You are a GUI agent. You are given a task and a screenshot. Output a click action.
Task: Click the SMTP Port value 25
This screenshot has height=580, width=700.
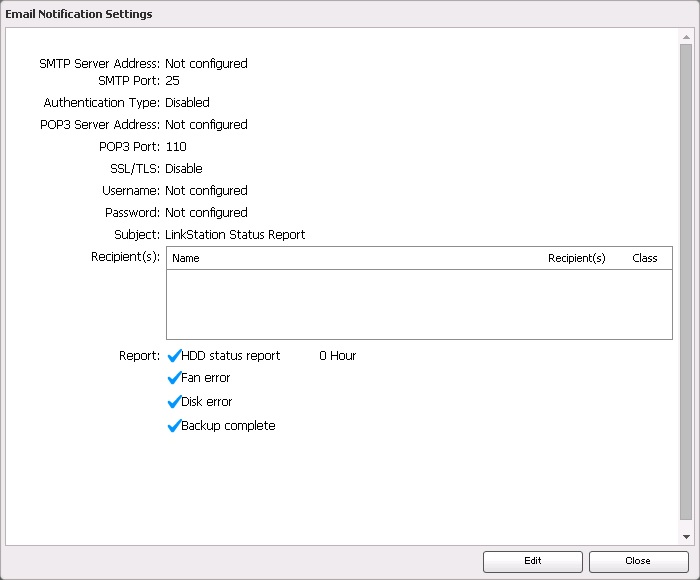(x=172, y=81)
